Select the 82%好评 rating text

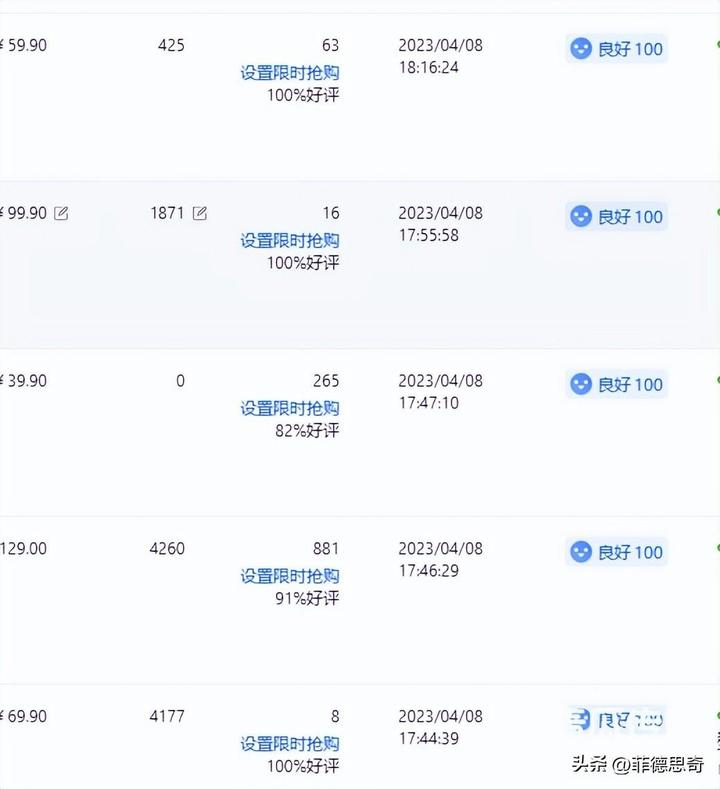click(x=307, y=431)
